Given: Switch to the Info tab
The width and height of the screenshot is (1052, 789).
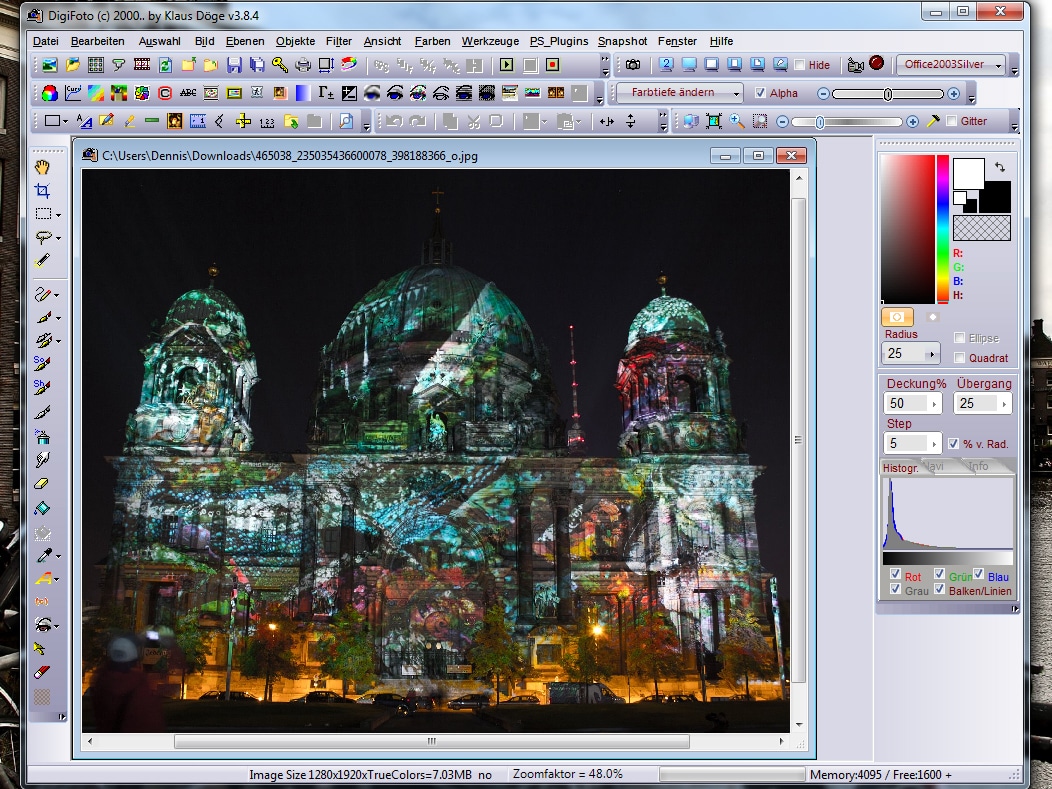Looking at the screenshot, I should (978, 467).
